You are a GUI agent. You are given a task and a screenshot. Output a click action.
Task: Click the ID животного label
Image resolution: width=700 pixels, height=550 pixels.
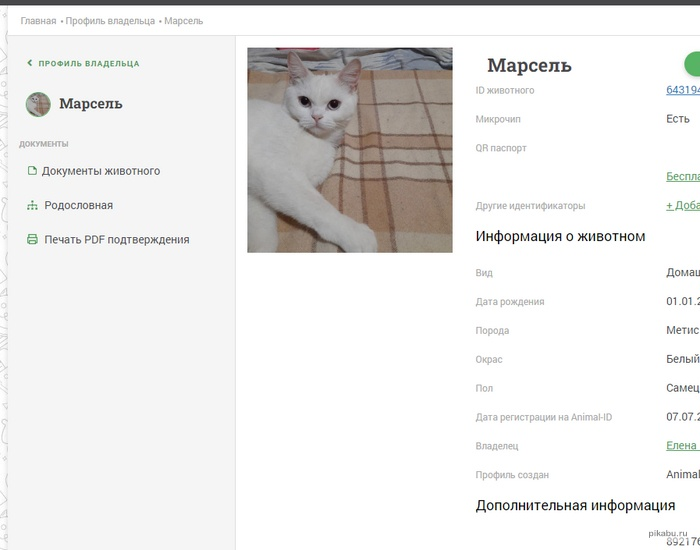[x=505, y=90]
